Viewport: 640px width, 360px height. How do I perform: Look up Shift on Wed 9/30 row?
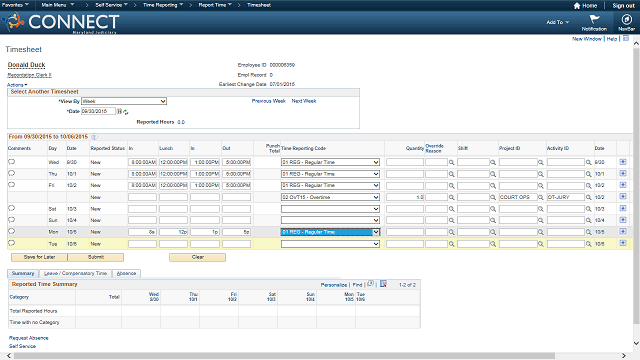coord(493,162)
